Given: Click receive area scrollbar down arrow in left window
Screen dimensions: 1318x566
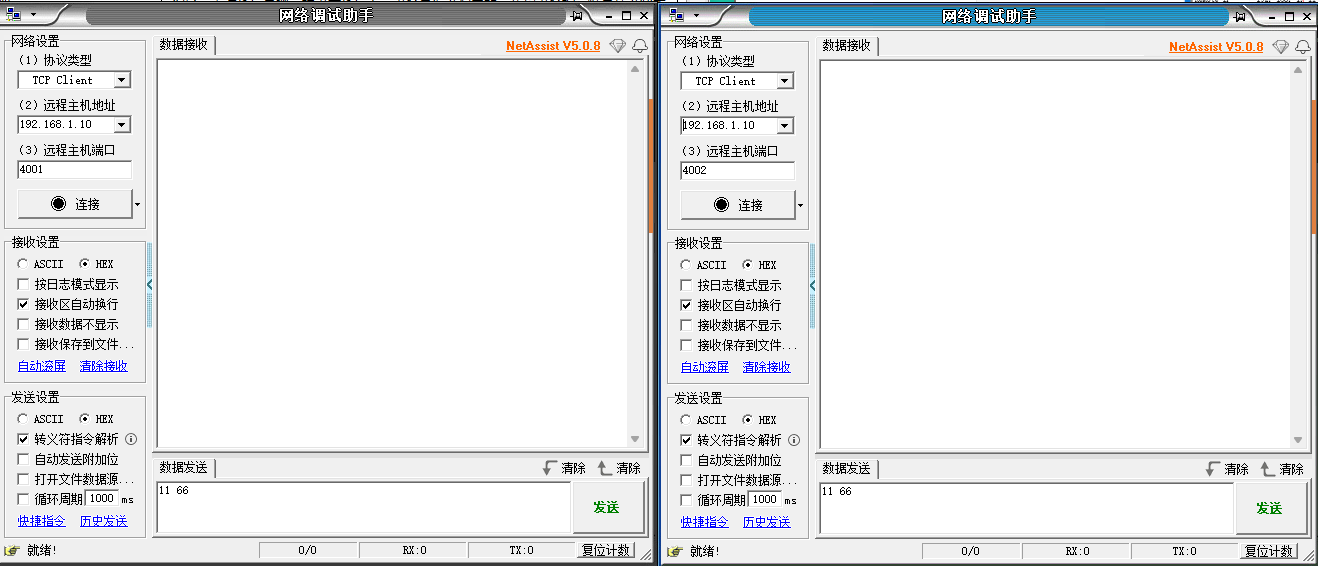Looking at the screenshot, I should [x=634, y=439].
